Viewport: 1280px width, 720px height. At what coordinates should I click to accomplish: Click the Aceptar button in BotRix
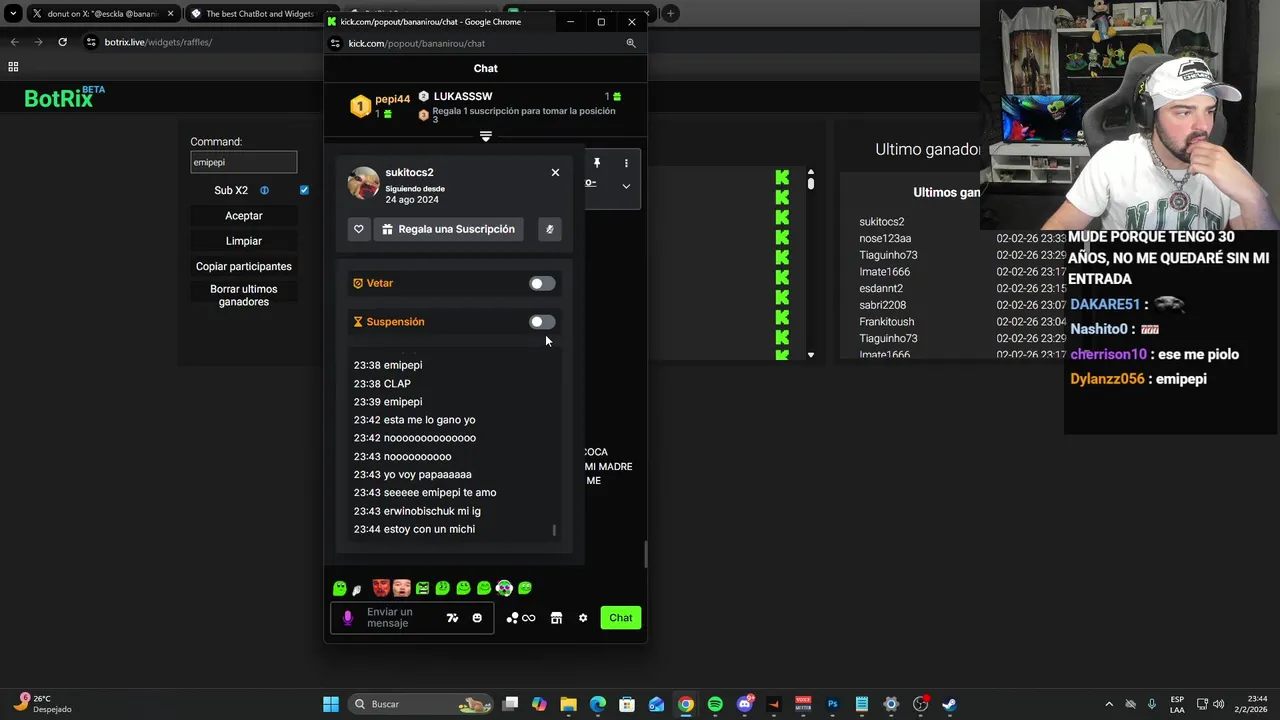coord(244,216)
